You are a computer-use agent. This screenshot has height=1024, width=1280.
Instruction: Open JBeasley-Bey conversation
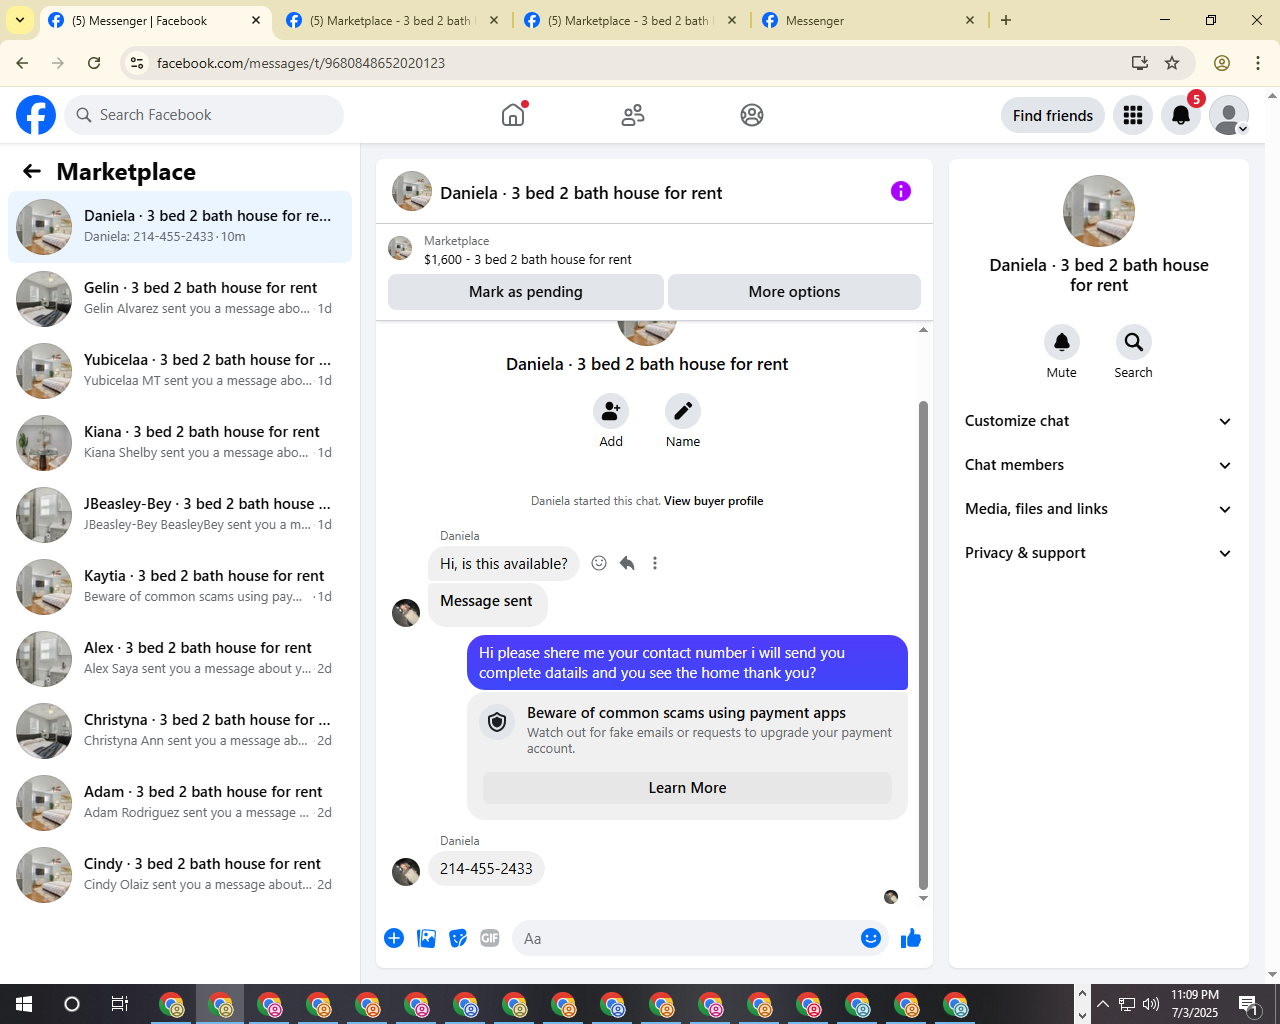coord(180,515)
